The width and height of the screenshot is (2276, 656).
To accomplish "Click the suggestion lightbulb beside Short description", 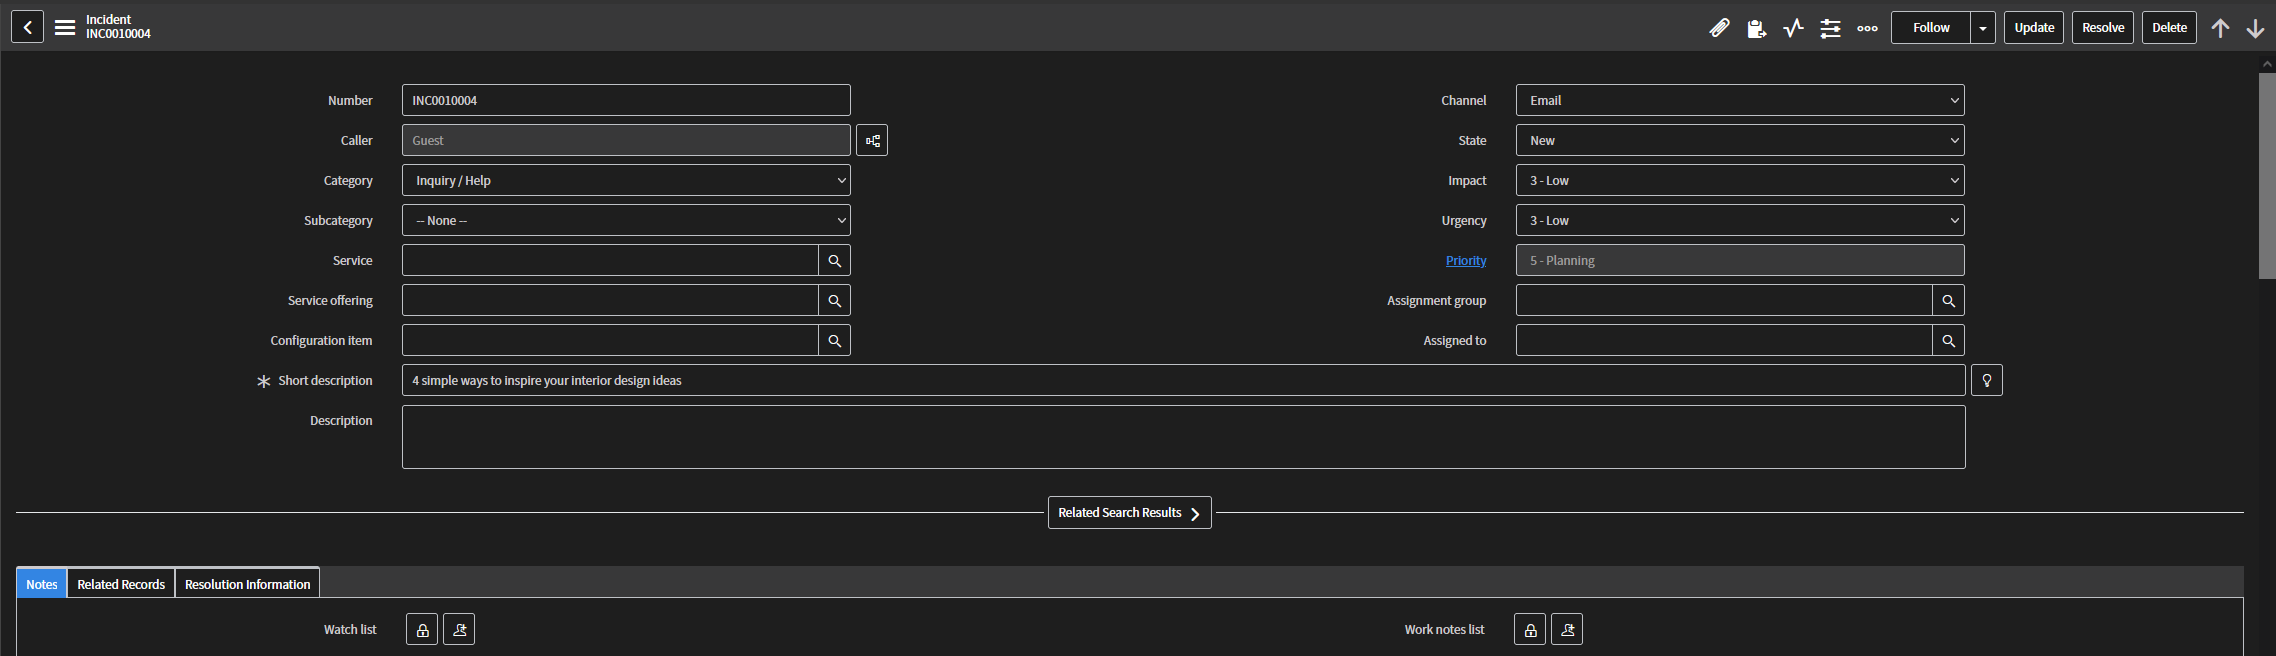I will (1987, 380).
